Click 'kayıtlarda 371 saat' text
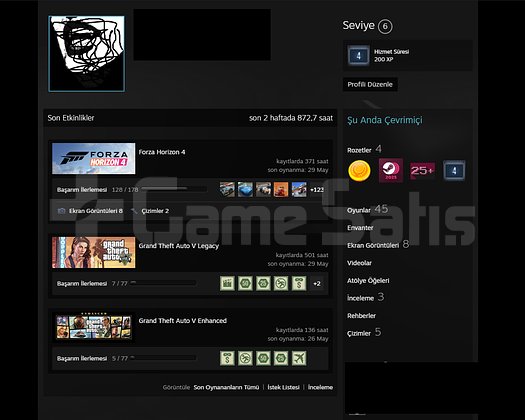This screenshot has width=525, height=420. (x=302, y=161)
